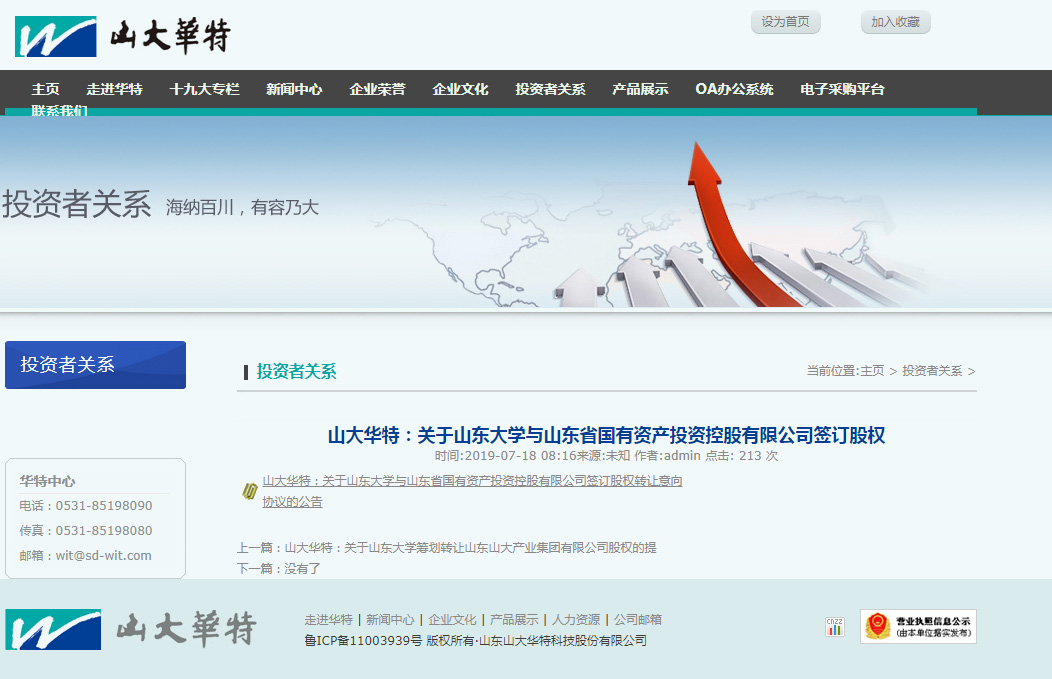Open the 走进华特 menu item
Viewport: 1052px width, 679px height.
tap(115, 89)
